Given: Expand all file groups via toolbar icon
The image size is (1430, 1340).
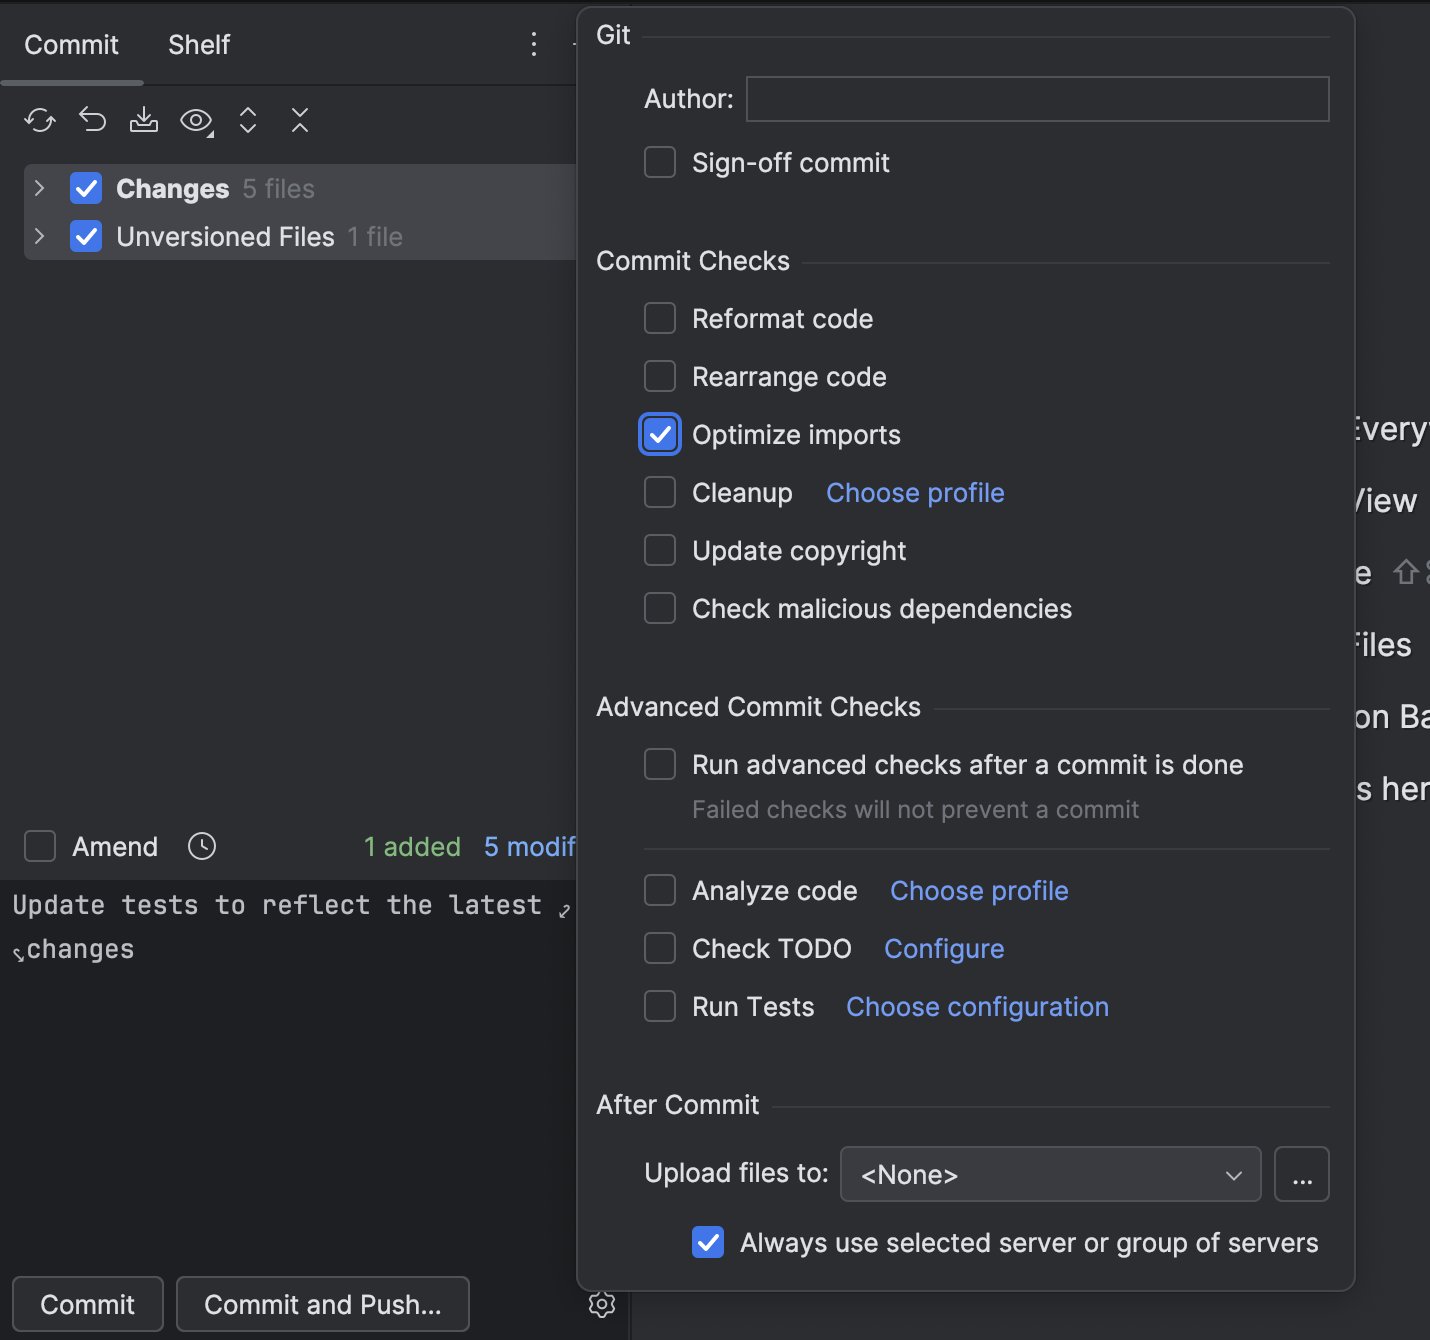Looking at the screenshot, I should point(248,120).
